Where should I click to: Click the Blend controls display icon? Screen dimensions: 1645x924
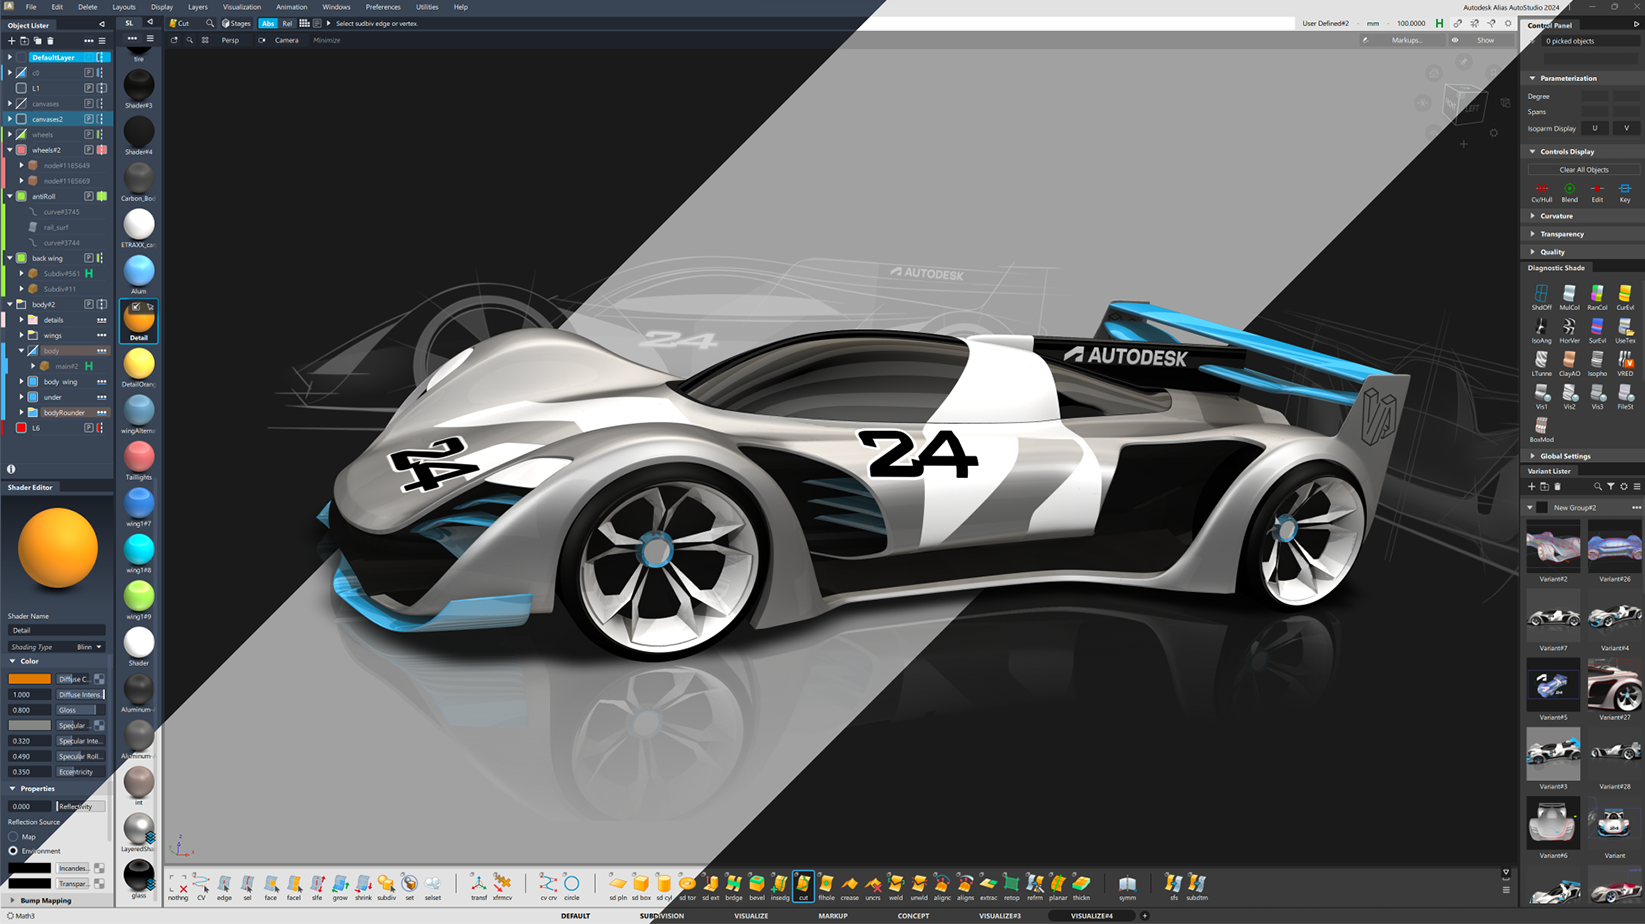coord(1569,192)
